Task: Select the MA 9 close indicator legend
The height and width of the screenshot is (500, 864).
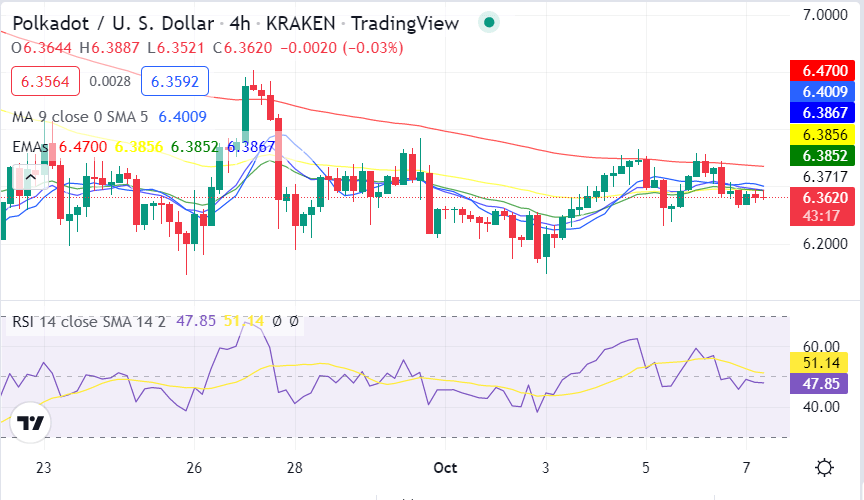Action: [x=80, y=117]
